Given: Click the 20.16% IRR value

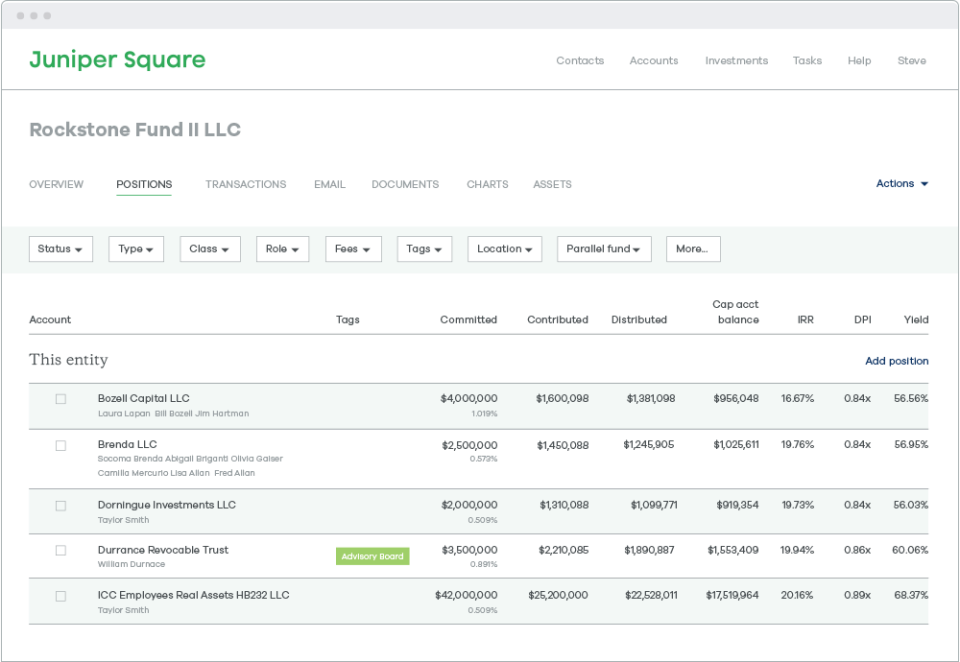Looking at the screenshot, I should coord(797,595).
